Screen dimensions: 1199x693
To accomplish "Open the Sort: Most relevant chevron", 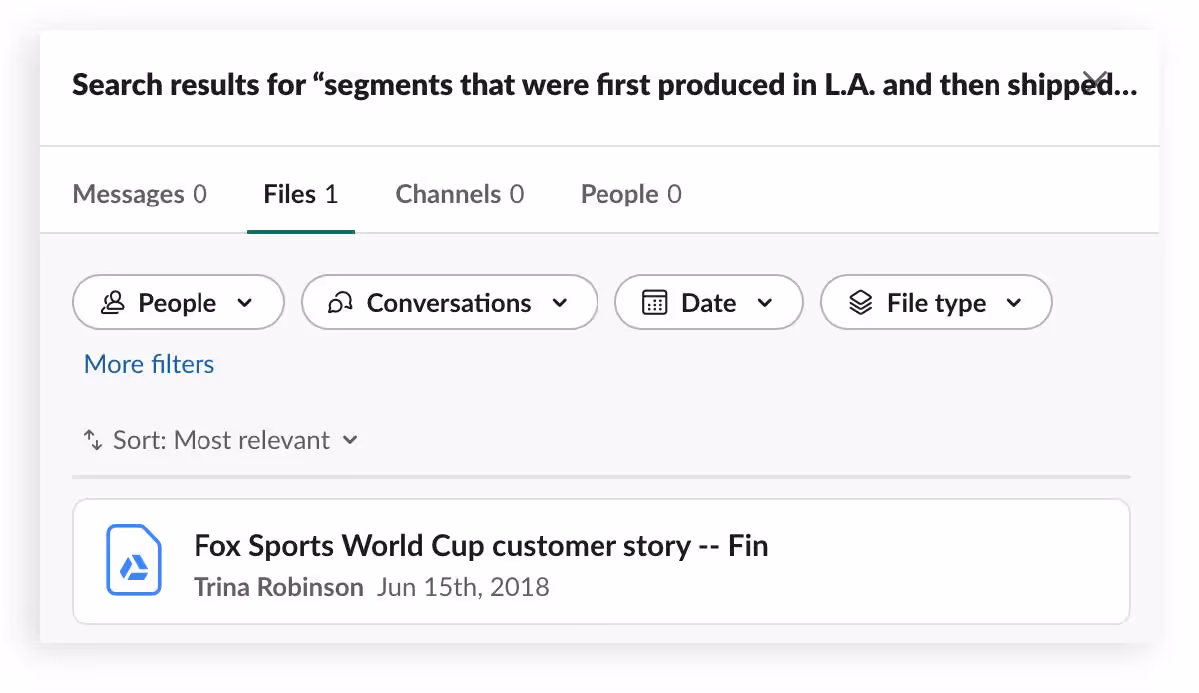I will [350, 440].
